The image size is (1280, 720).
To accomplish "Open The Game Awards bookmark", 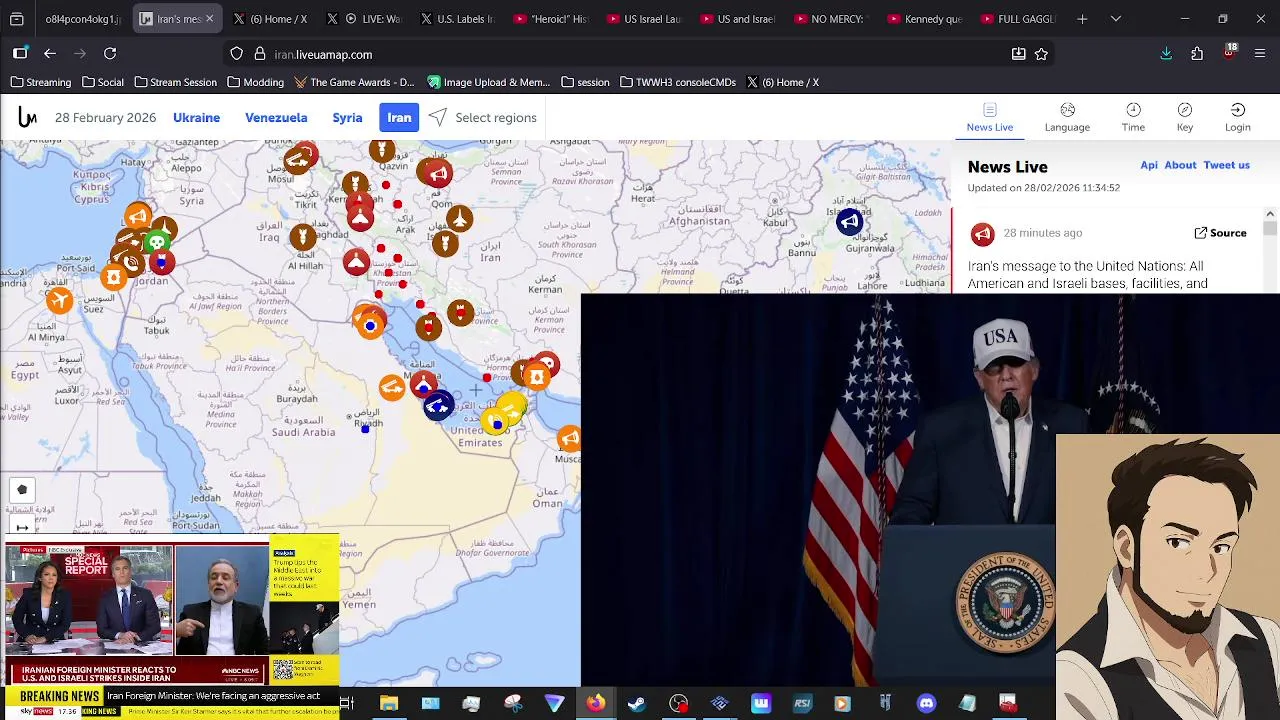I will (354, 82).
